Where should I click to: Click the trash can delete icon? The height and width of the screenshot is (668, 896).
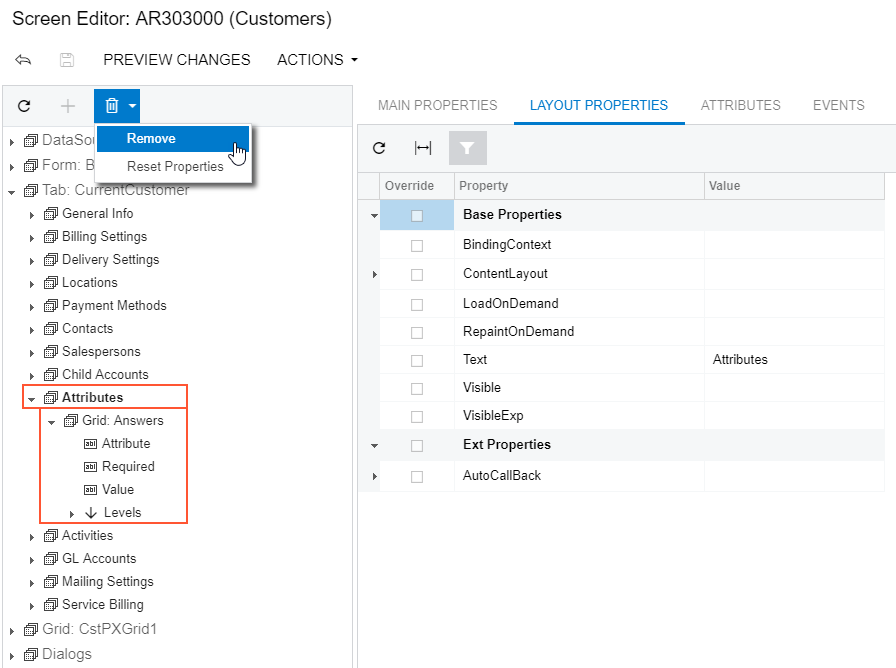[112, 105]
